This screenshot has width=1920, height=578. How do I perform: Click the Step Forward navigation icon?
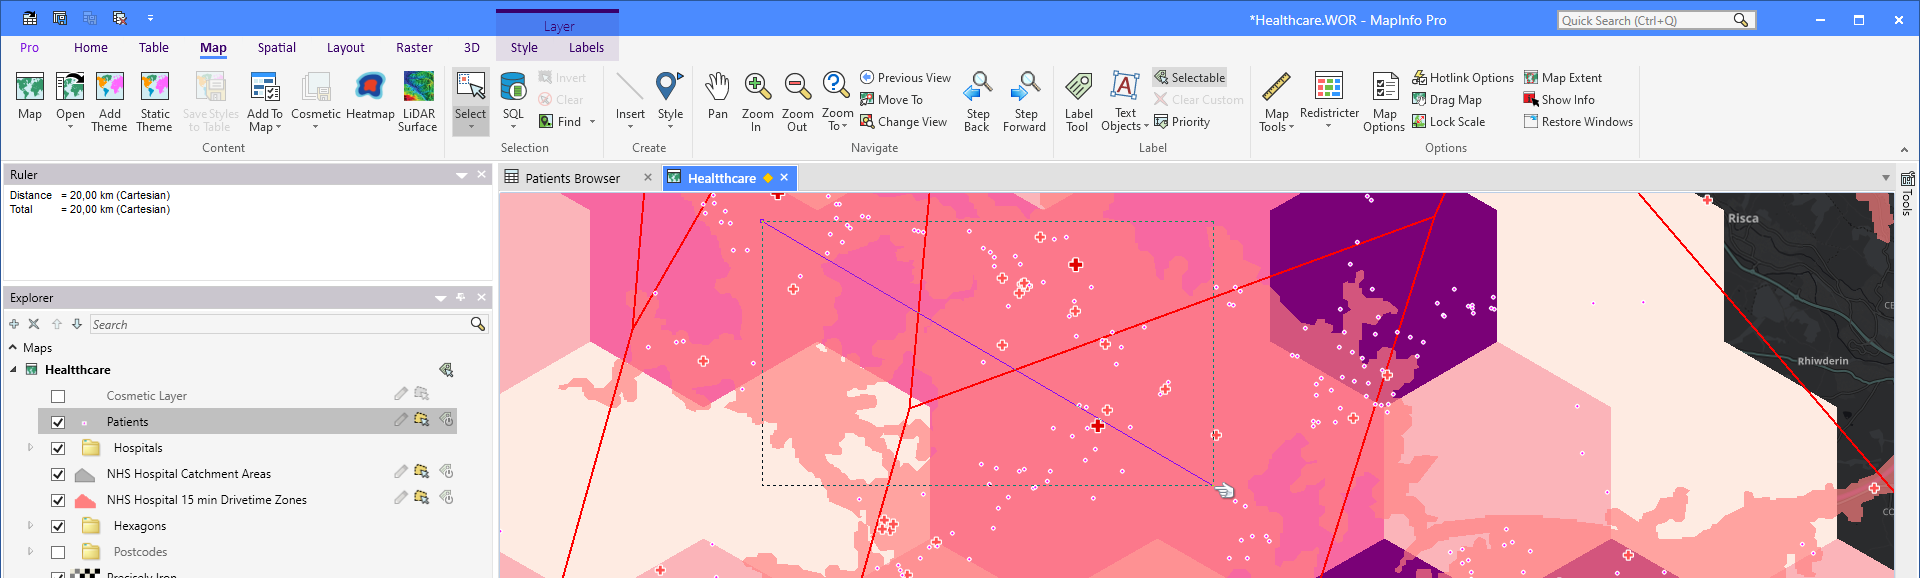pos(1024,87)
